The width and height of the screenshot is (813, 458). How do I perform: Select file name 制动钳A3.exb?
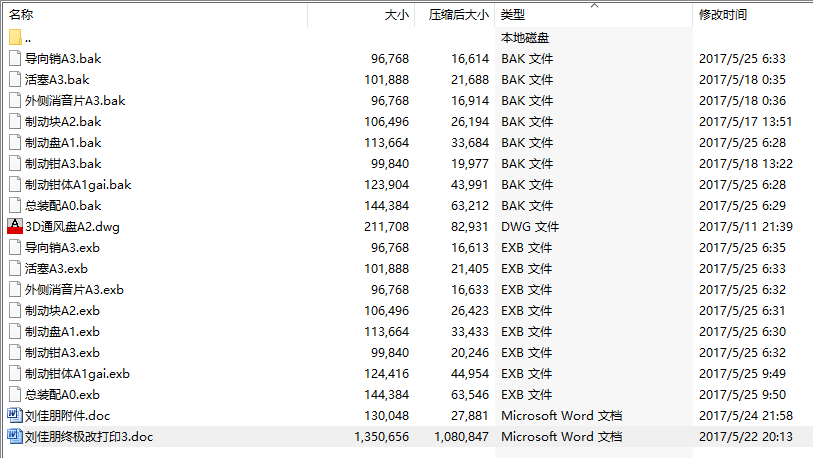[x=62, y=353]
